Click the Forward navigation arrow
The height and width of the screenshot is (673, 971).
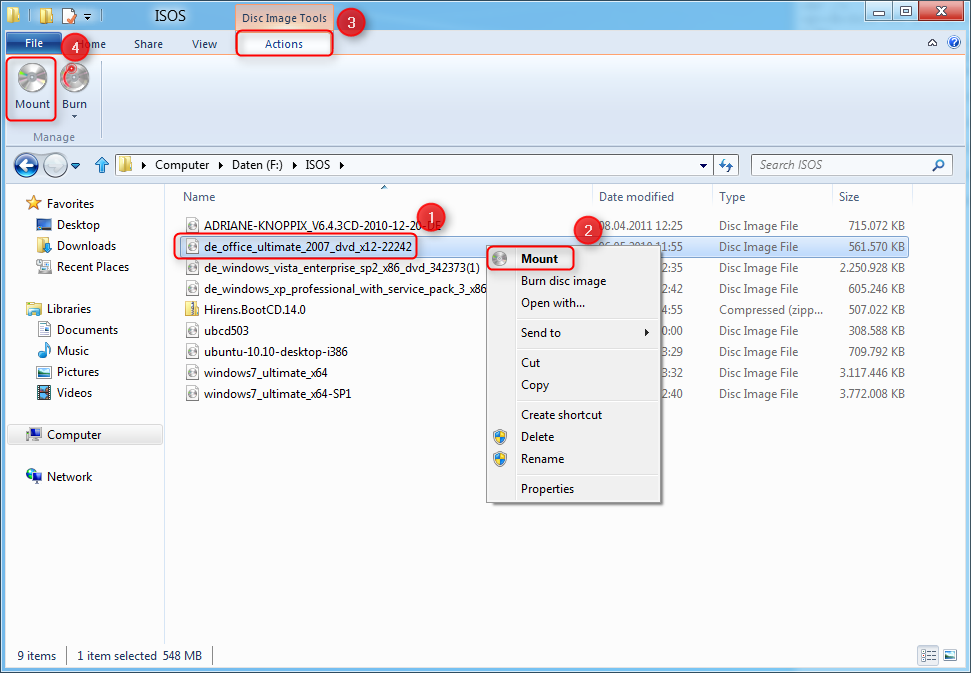pyautogui.click(x=55, y=165)
